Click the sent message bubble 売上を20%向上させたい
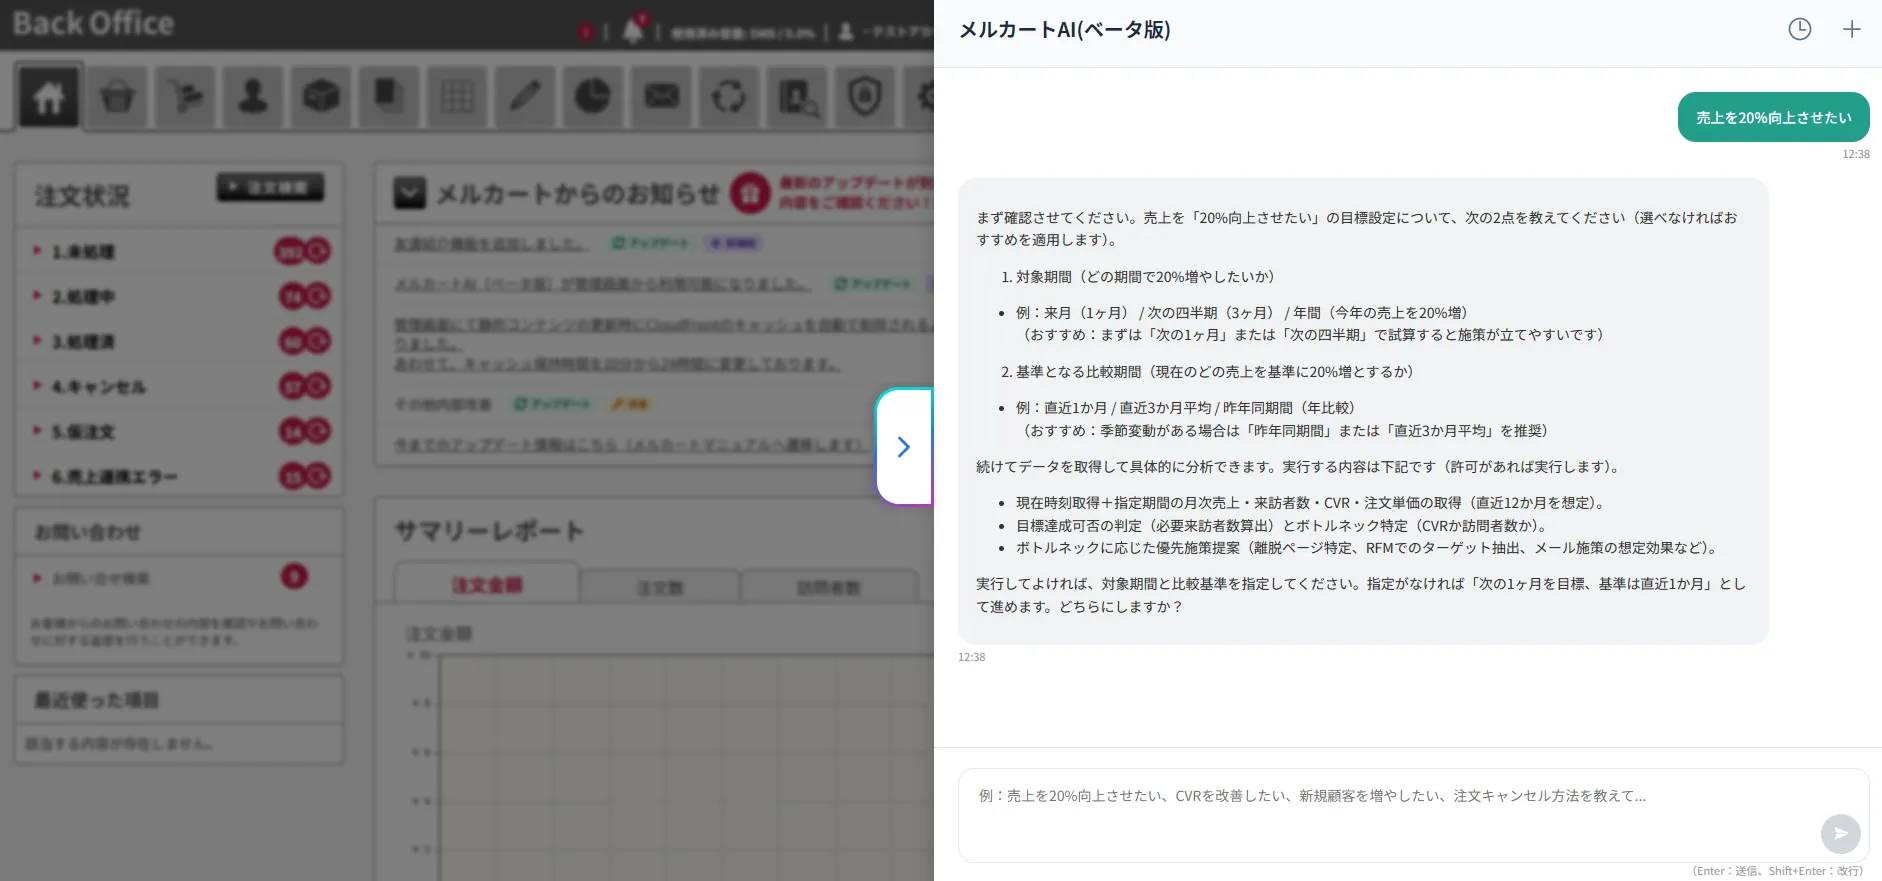 pos(1773,117)
